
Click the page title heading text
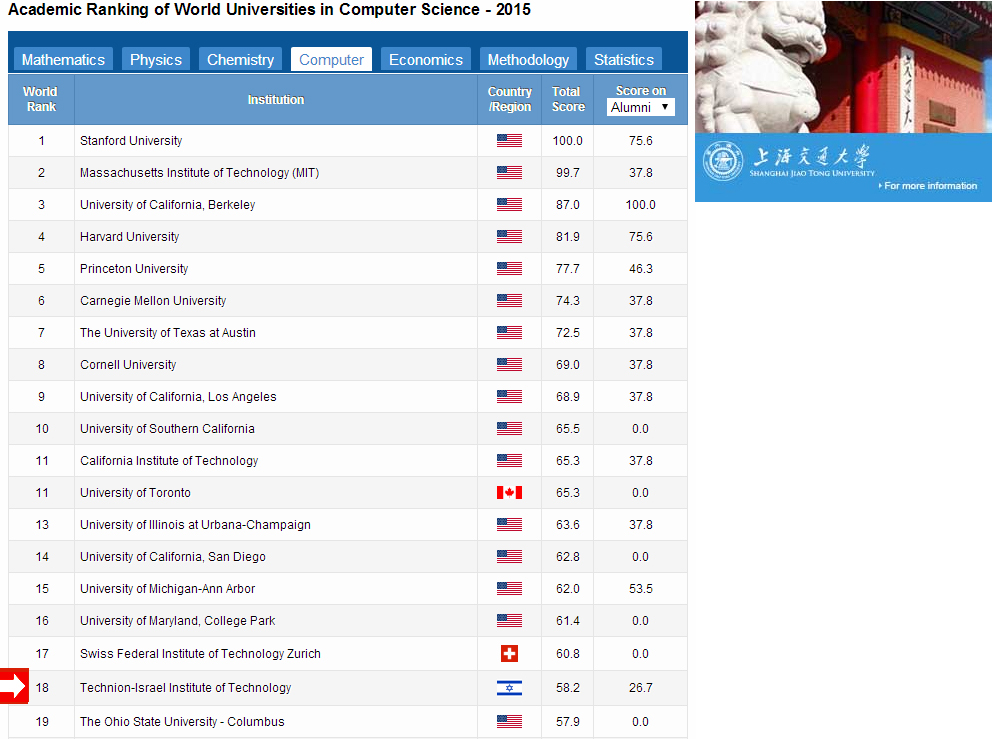[x=269, y=9]
